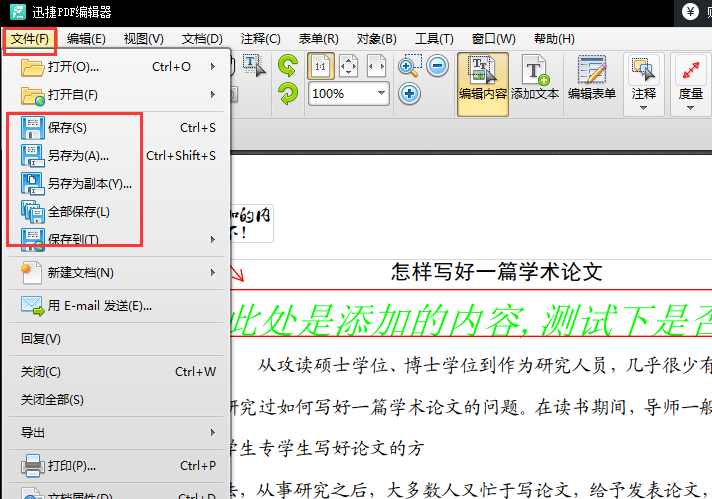Viewport: 712px width, 499px height.
Task: Open the 文档(D) menu
Action: [202, 39]
